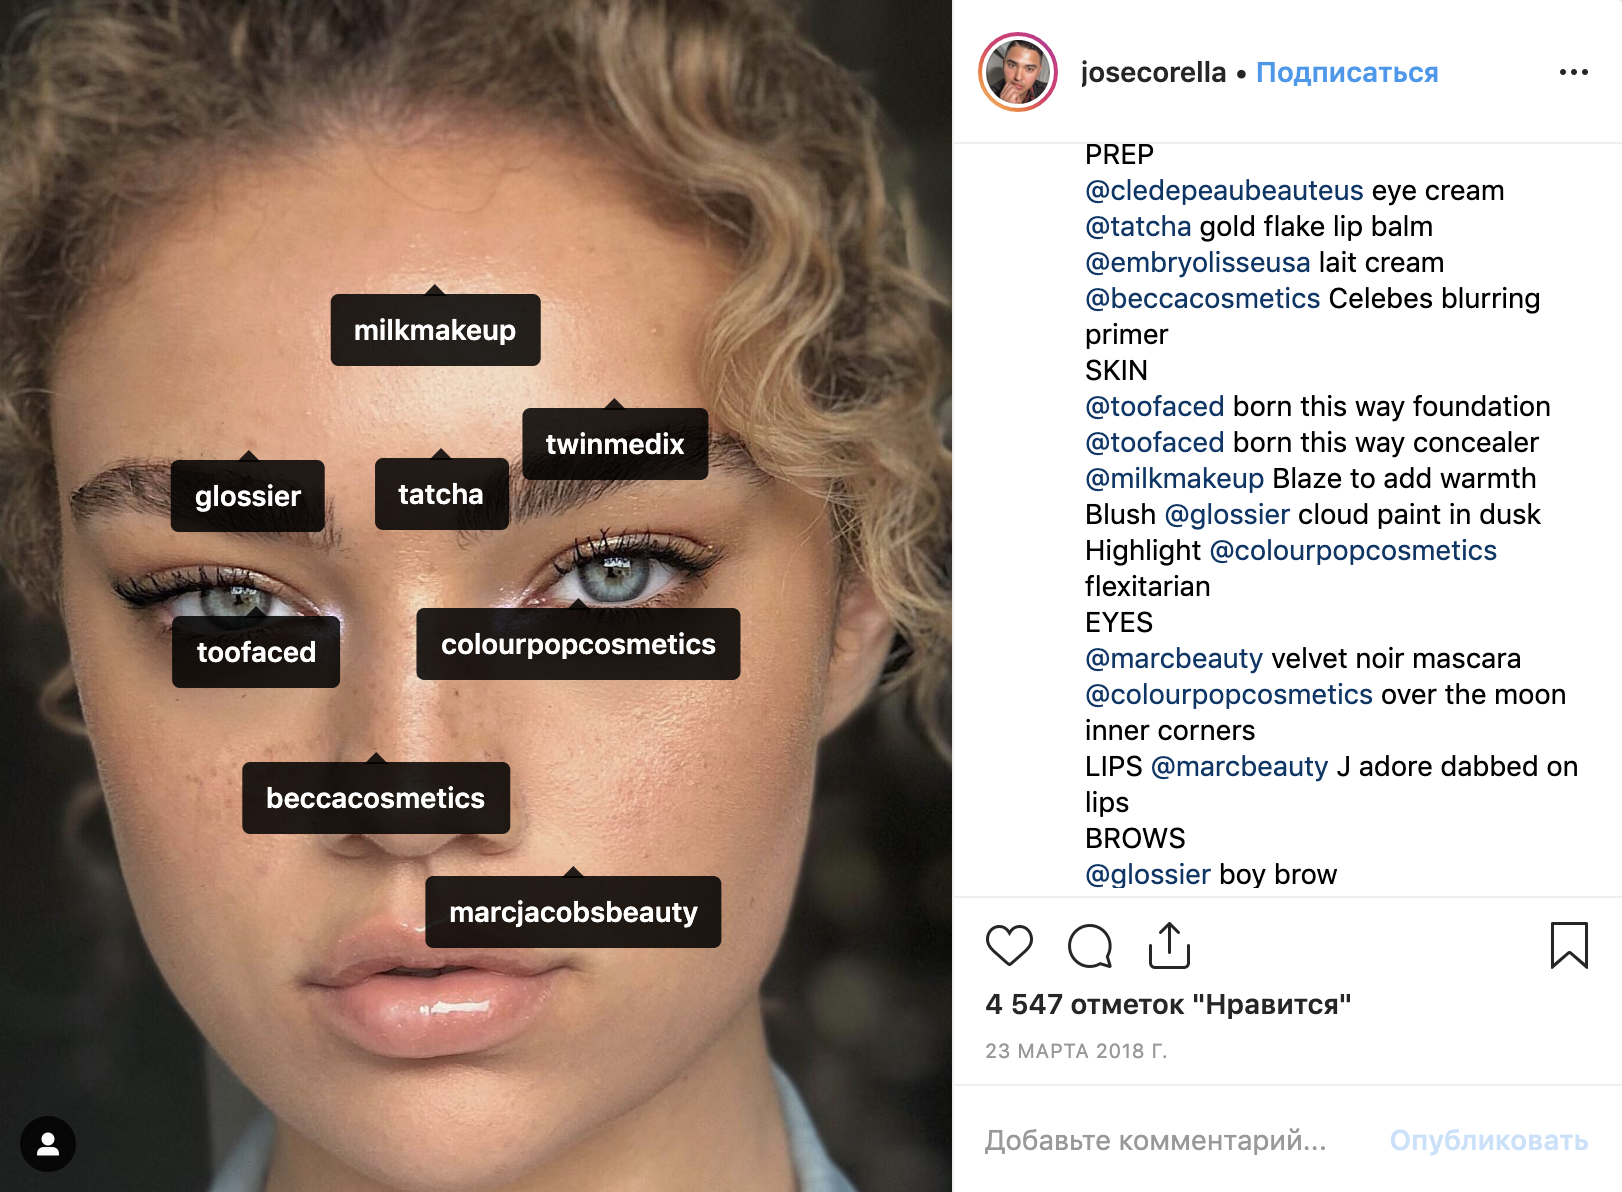Open the twinmedix photo tag

615,444
